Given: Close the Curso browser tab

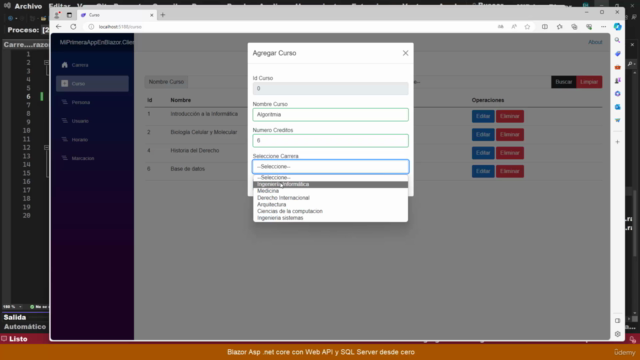Looking at the screenshot, I should pos(151,15).
